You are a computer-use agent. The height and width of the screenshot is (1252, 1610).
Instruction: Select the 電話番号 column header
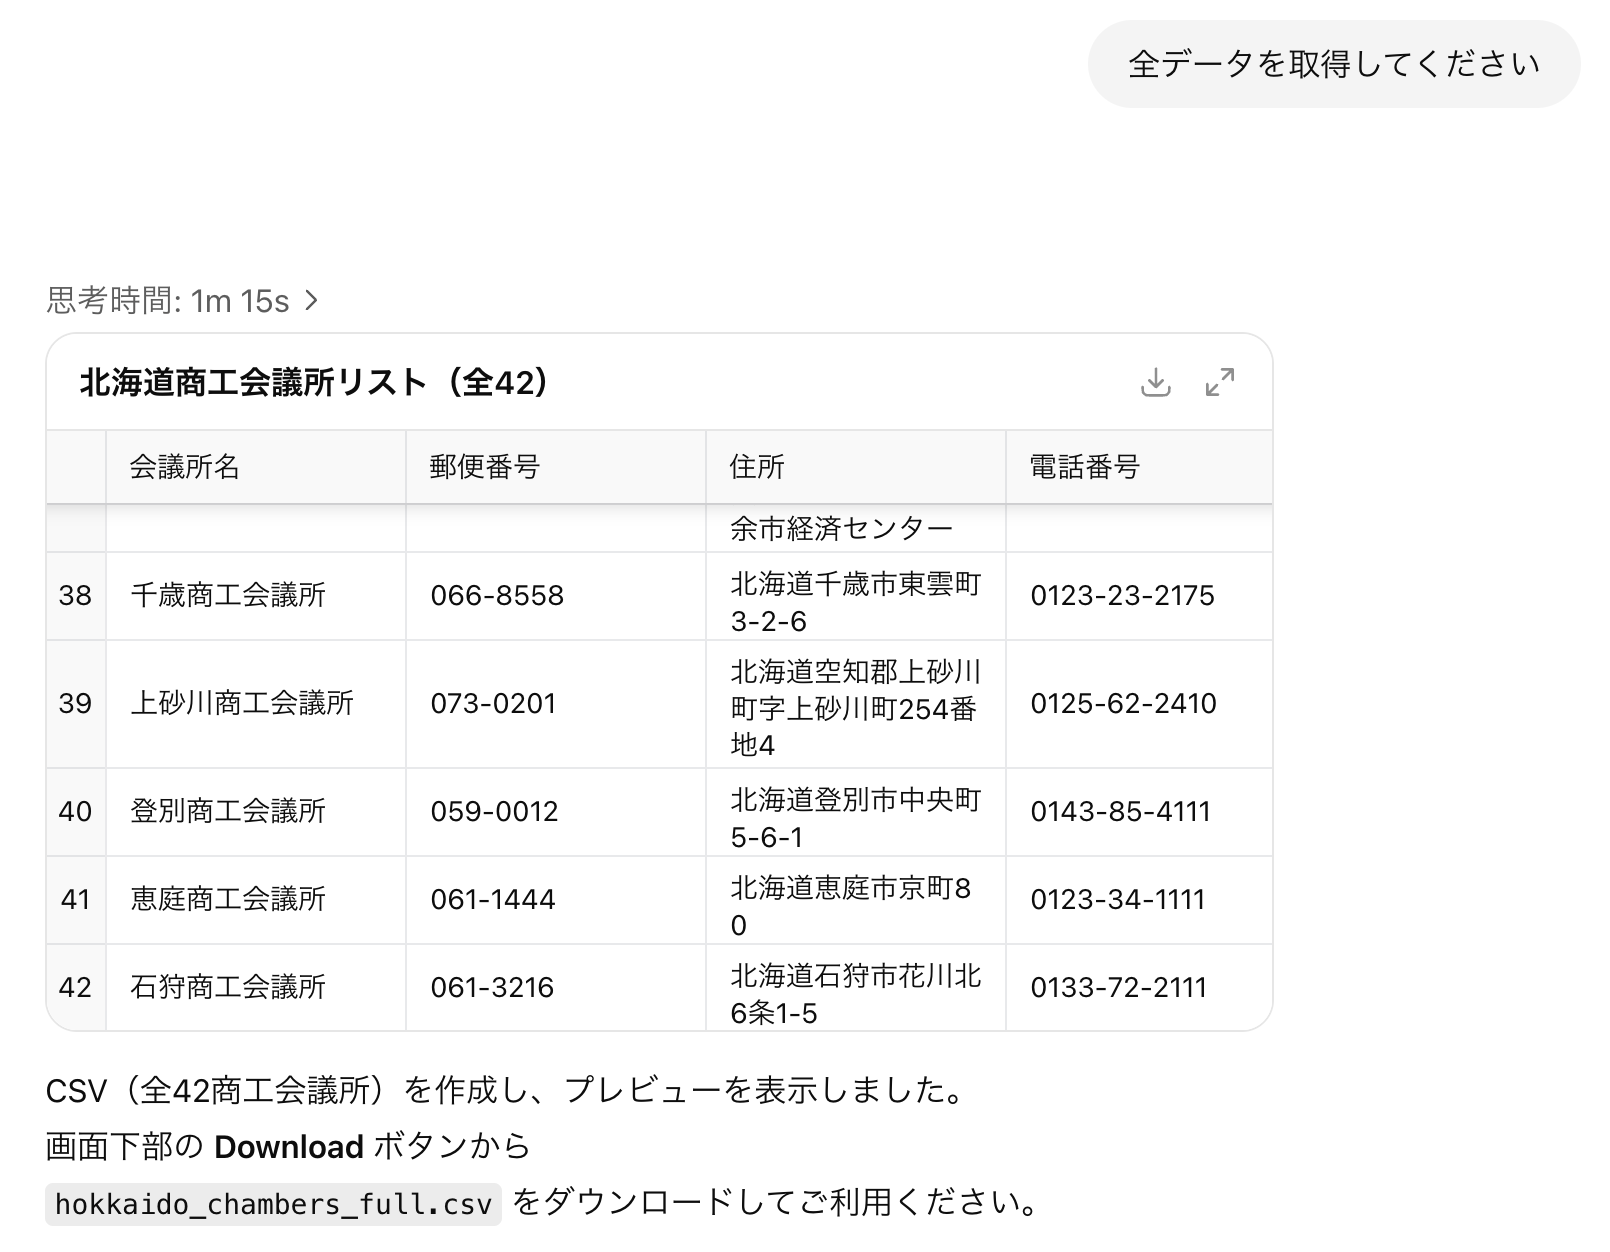coord(1084,467)
